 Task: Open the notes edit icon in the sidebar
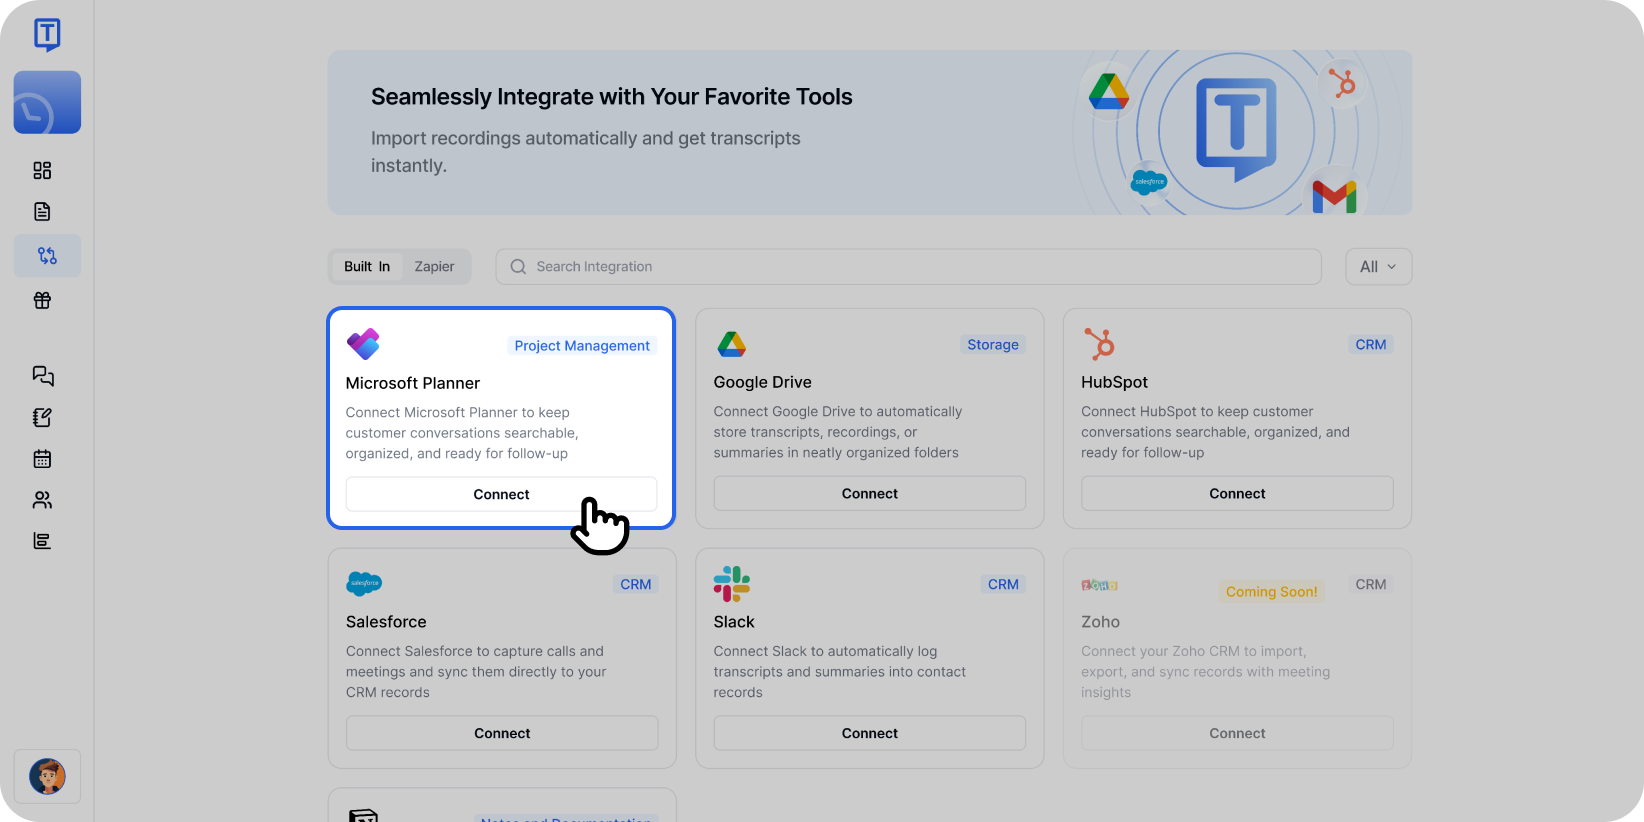pyautogui.click(x=42, y=418)
